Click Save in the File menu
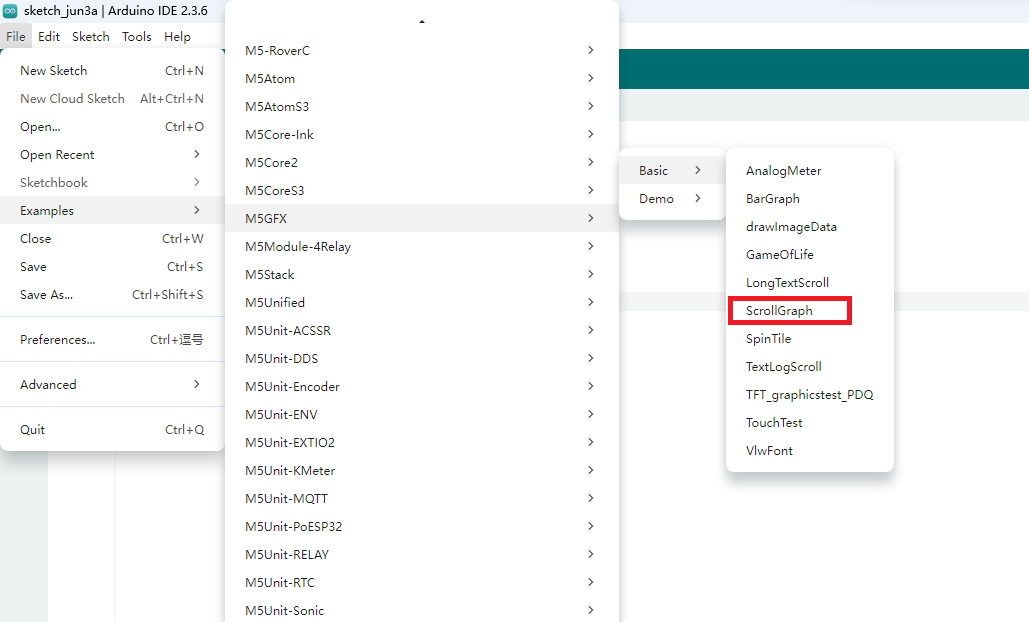The width and height of the screenshot is (1029, 622). click(x=112, y=266)
